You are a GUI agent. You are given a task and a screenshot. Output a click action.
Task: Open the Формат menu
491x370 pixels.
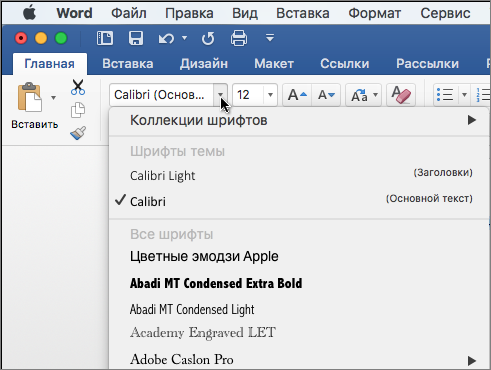click(375, 13)
